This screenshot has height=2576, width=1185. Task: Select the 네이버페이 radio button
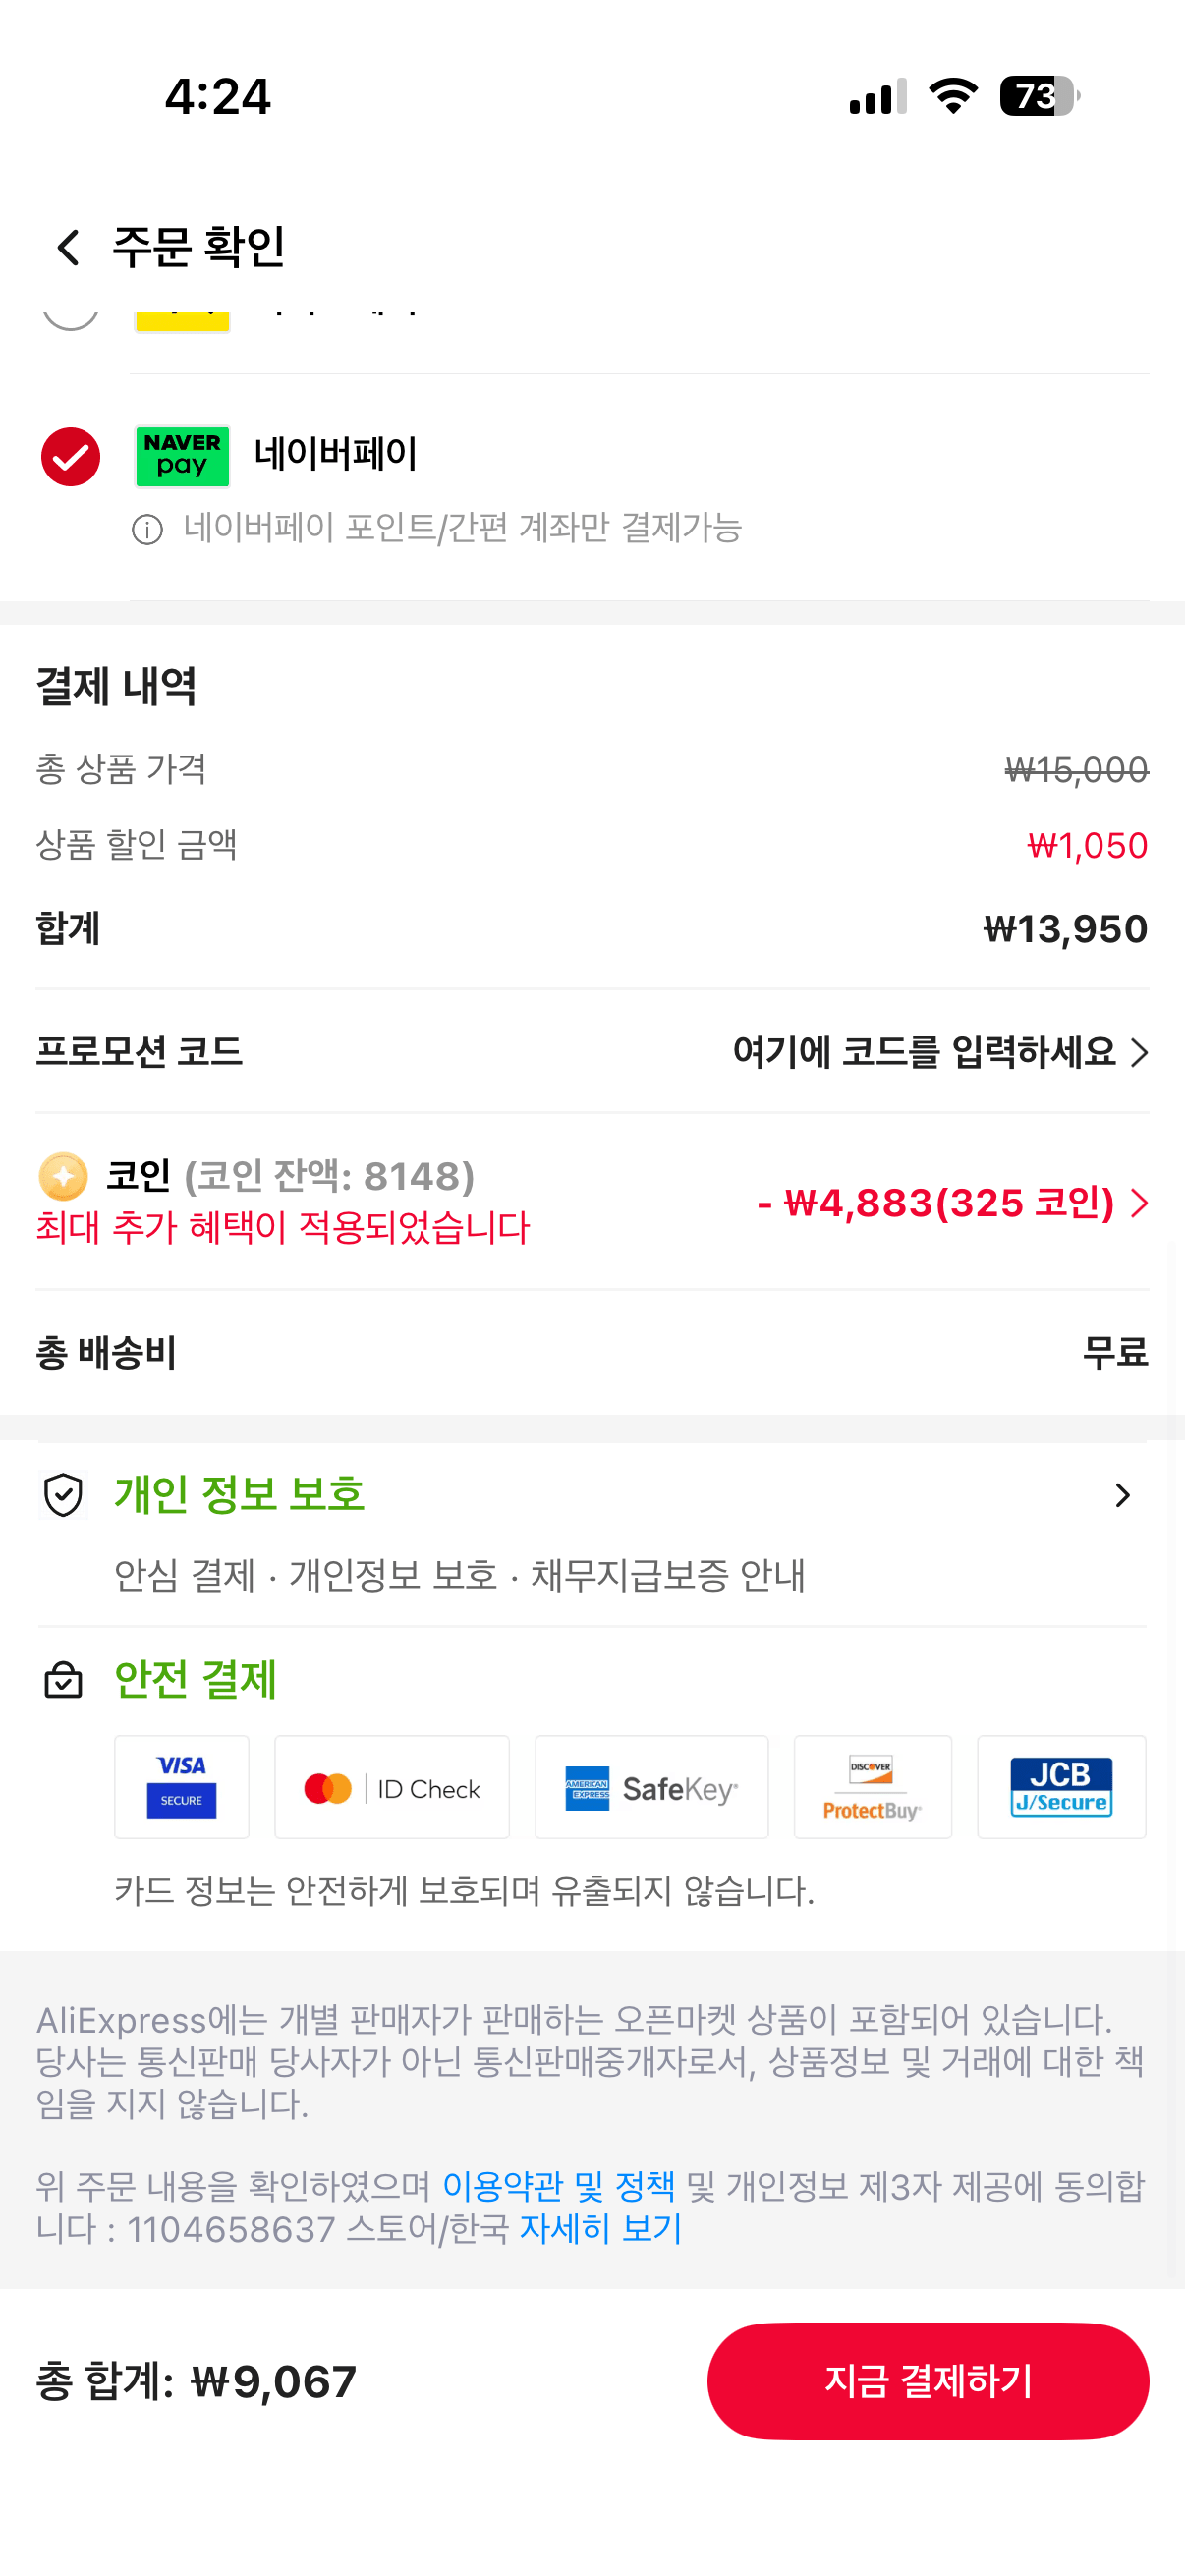pyautogui.click(x=70, y=457)
